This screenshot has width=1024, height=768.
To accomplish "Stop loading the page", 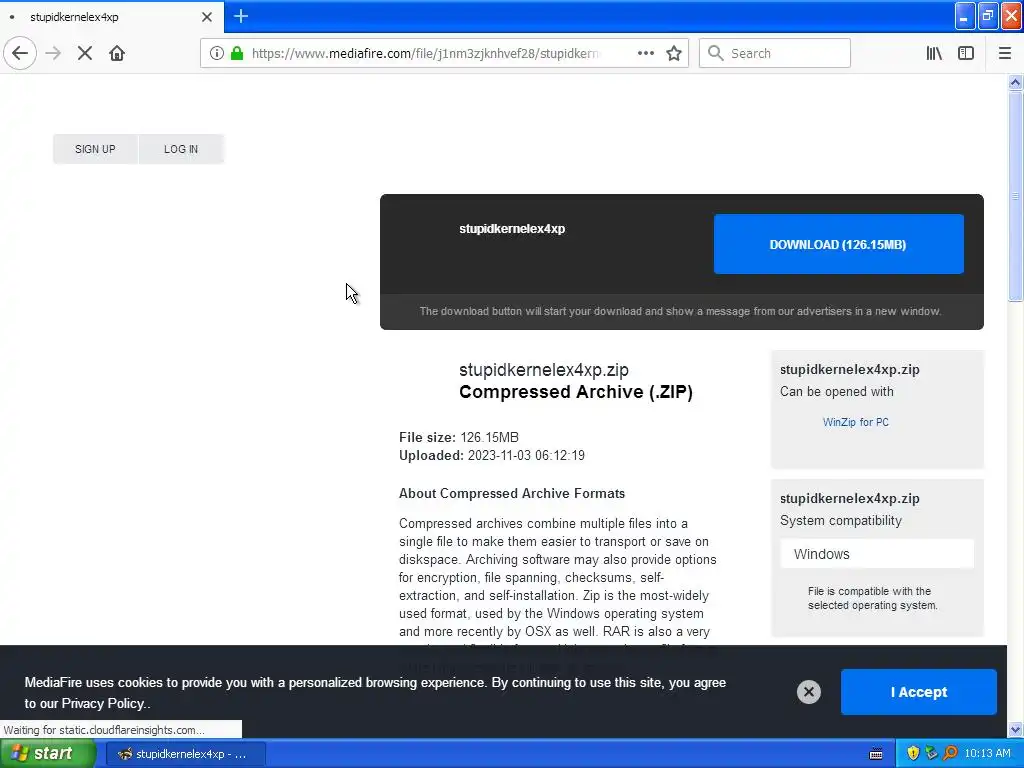I will (x=85, y=54).
